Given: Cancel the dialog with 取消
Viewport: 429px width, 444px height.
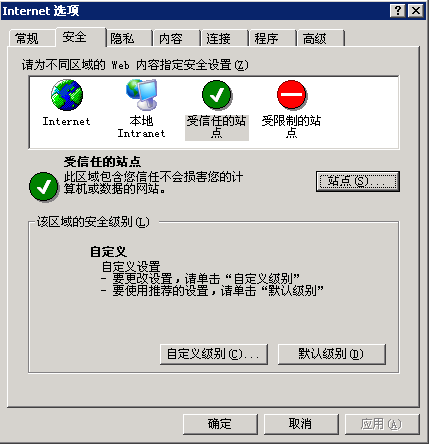Looking at the screenshot, I should 301,424.
